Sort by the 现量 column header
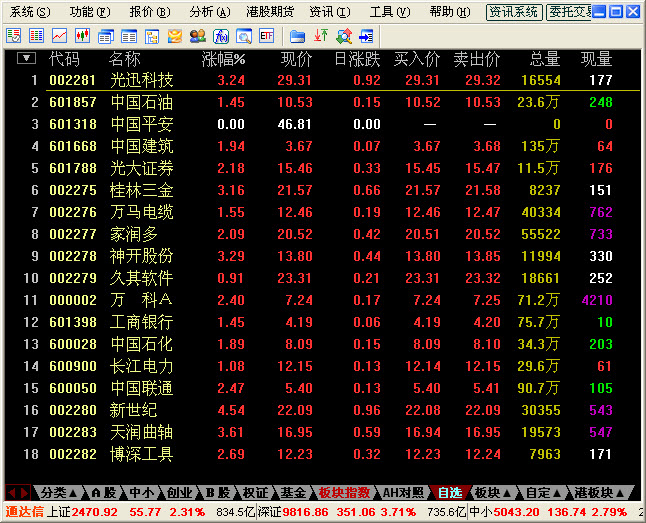Image resolution: width=646 pixels, height=523 pixels. point(597,59)
